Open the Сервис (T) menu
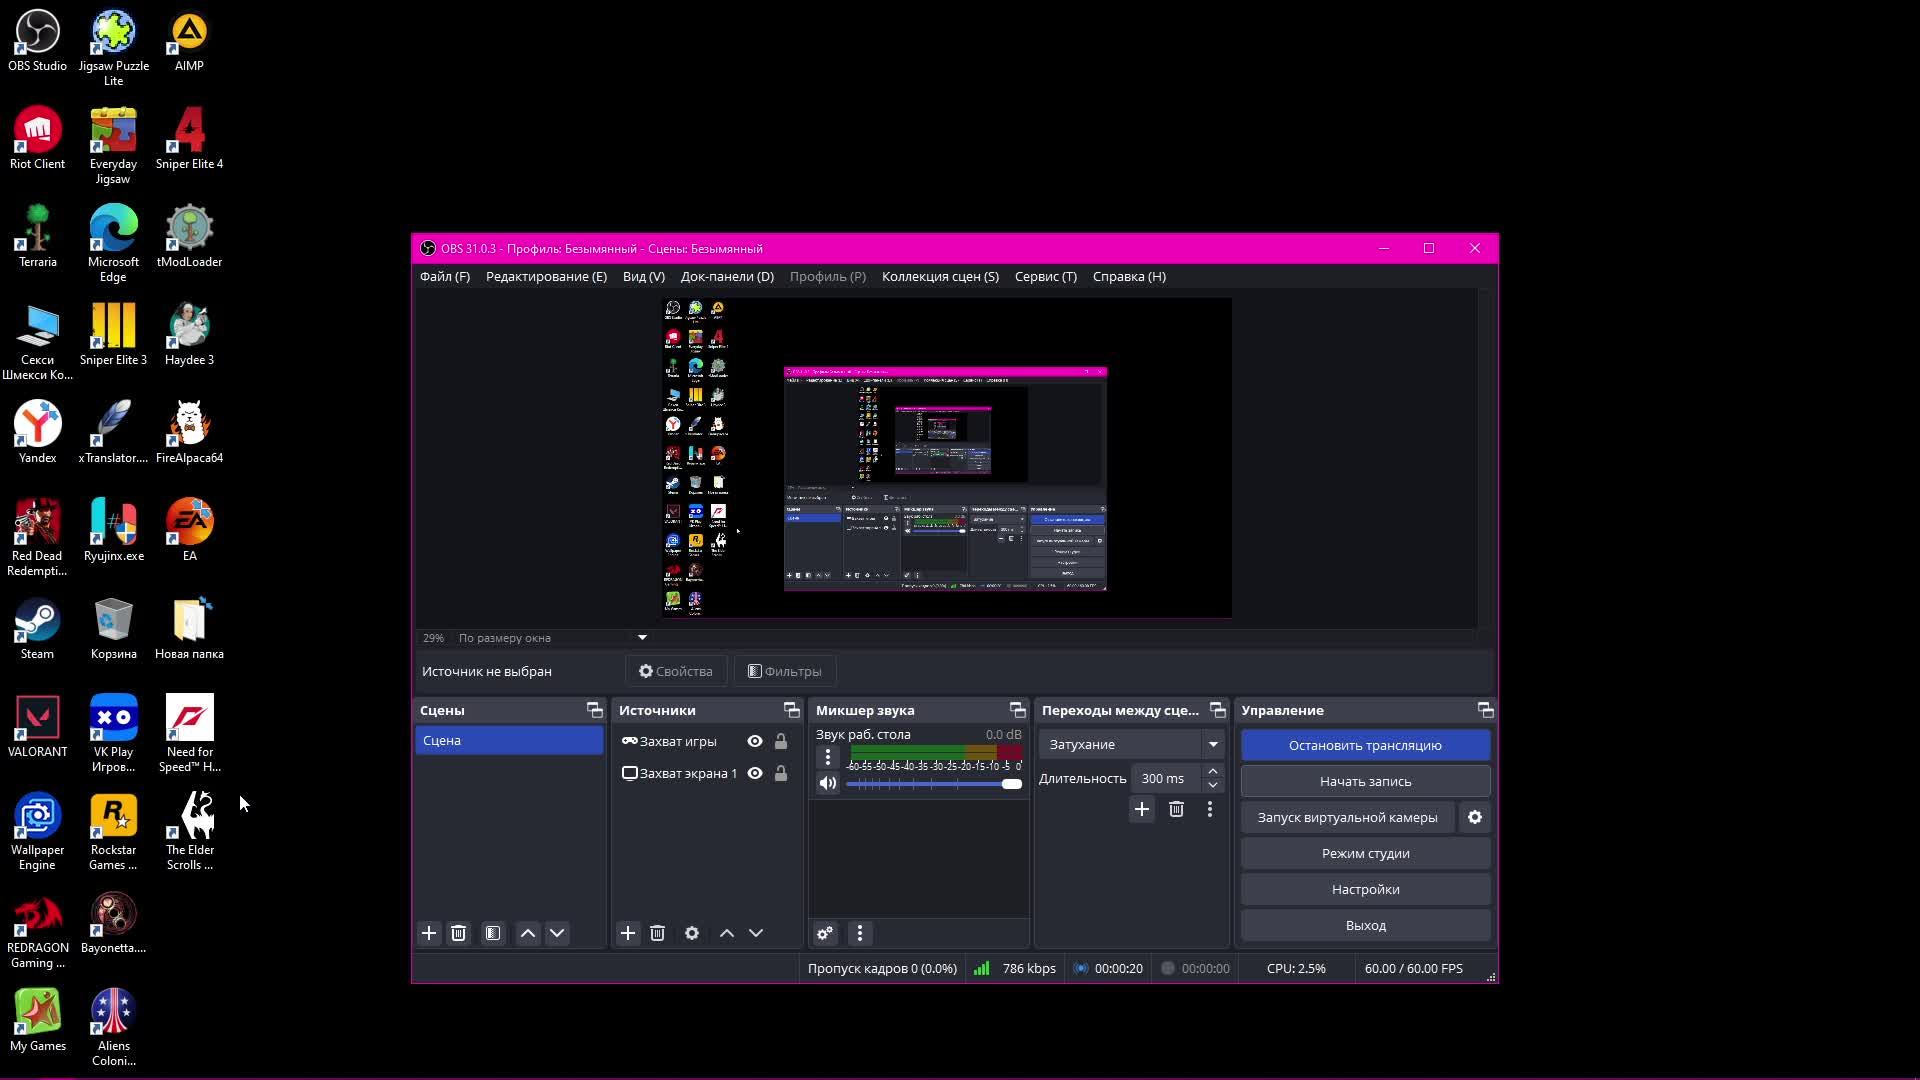This screenshot has width=1920, height=1080. 1045,276
